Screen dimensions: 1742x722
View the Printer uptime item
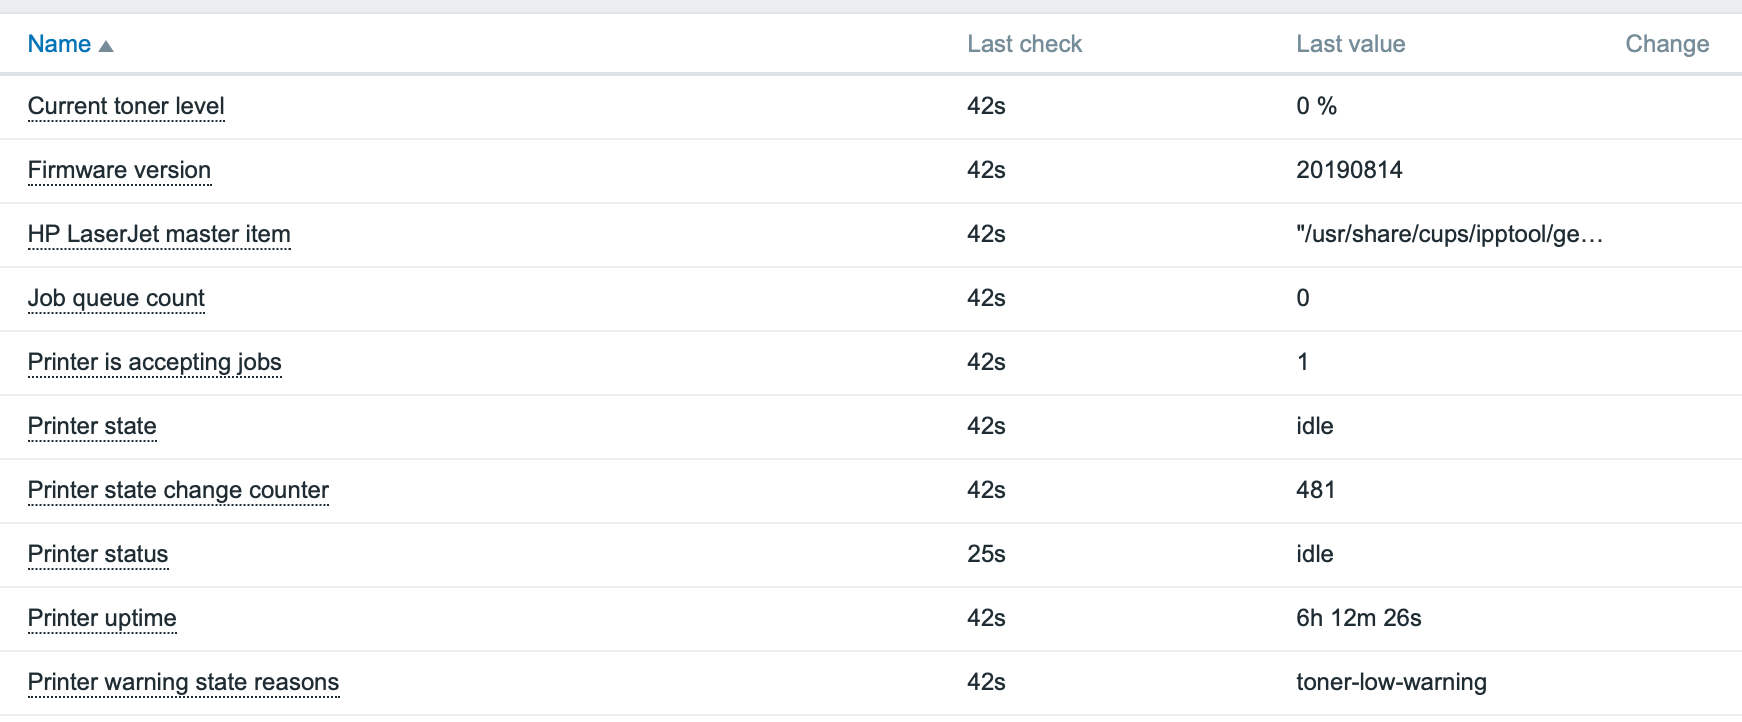click(102, 618)
